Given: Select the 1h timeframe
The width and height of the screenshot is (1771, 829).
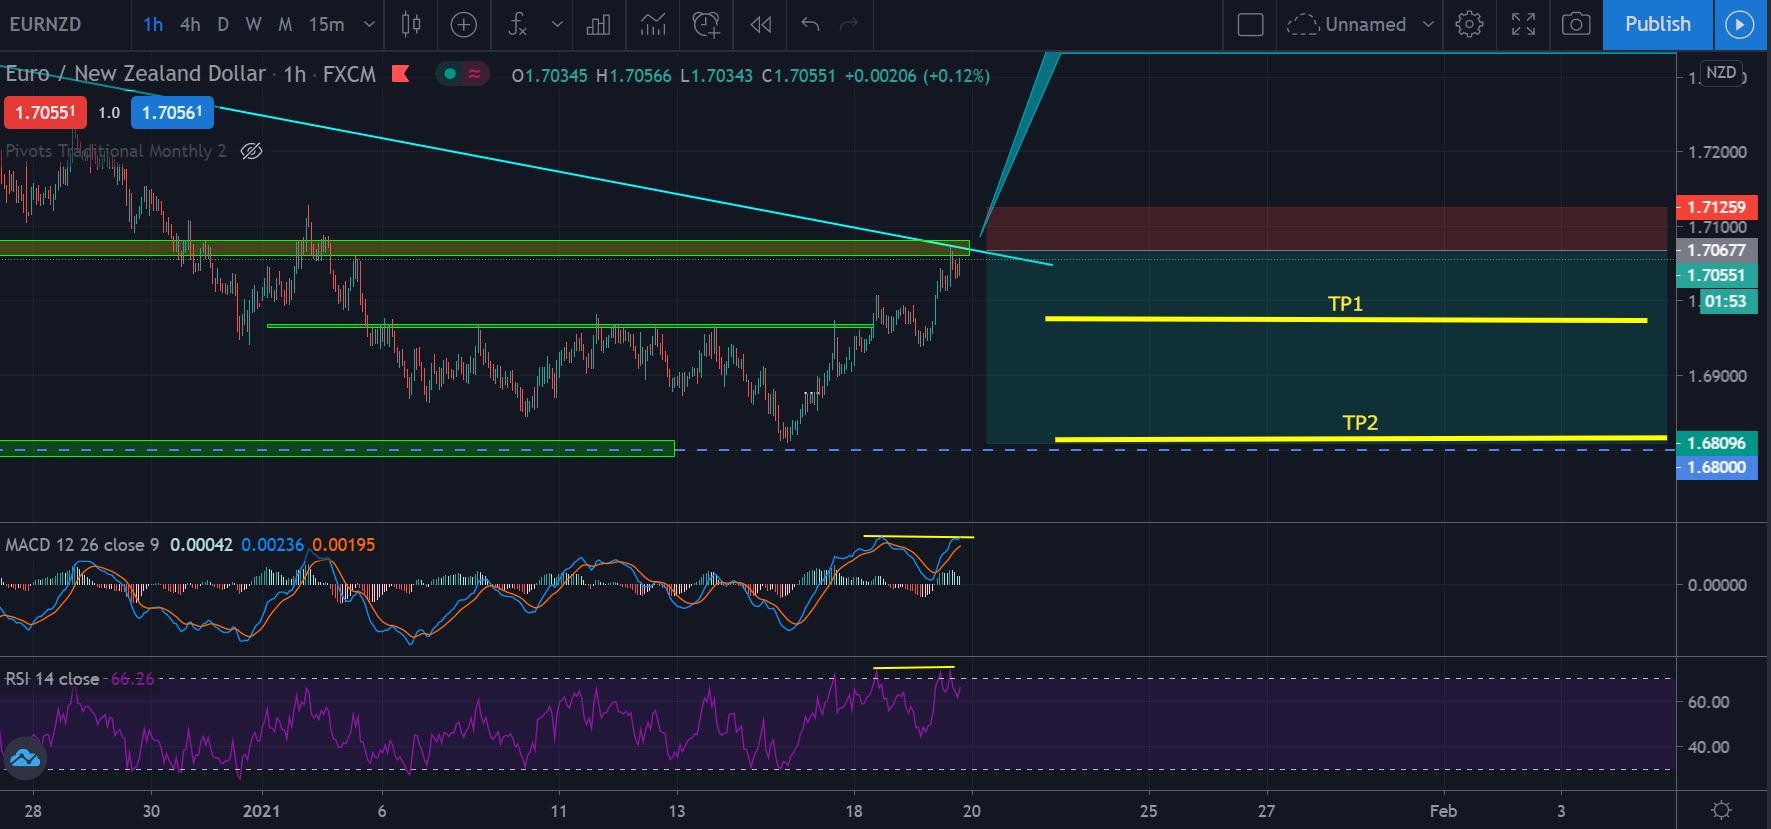Looking at the screenshot, I should [153, 24].
